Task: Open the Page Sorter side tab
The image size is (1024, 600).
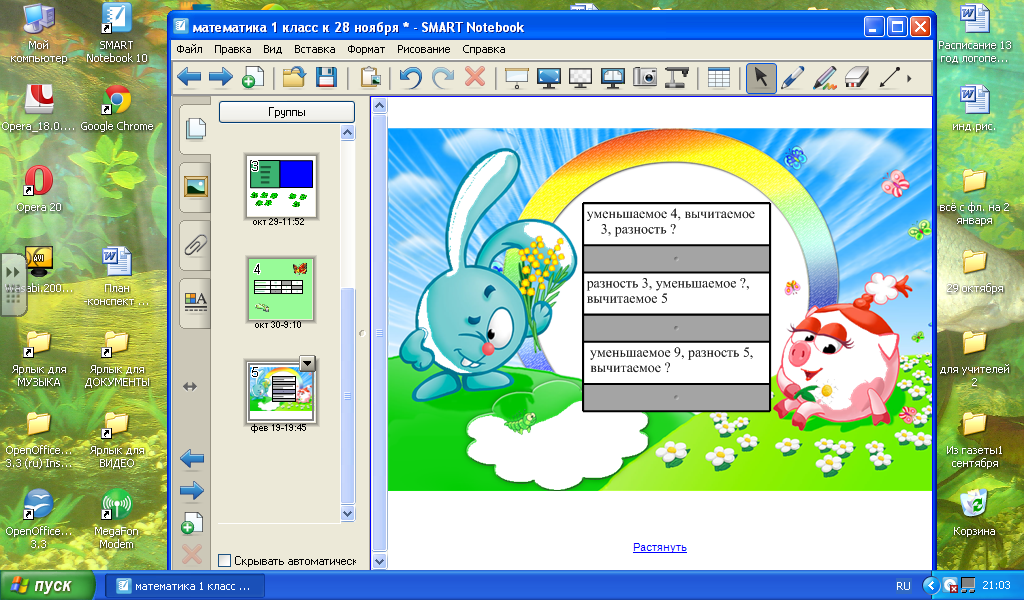Action: (x=195, y=129)
